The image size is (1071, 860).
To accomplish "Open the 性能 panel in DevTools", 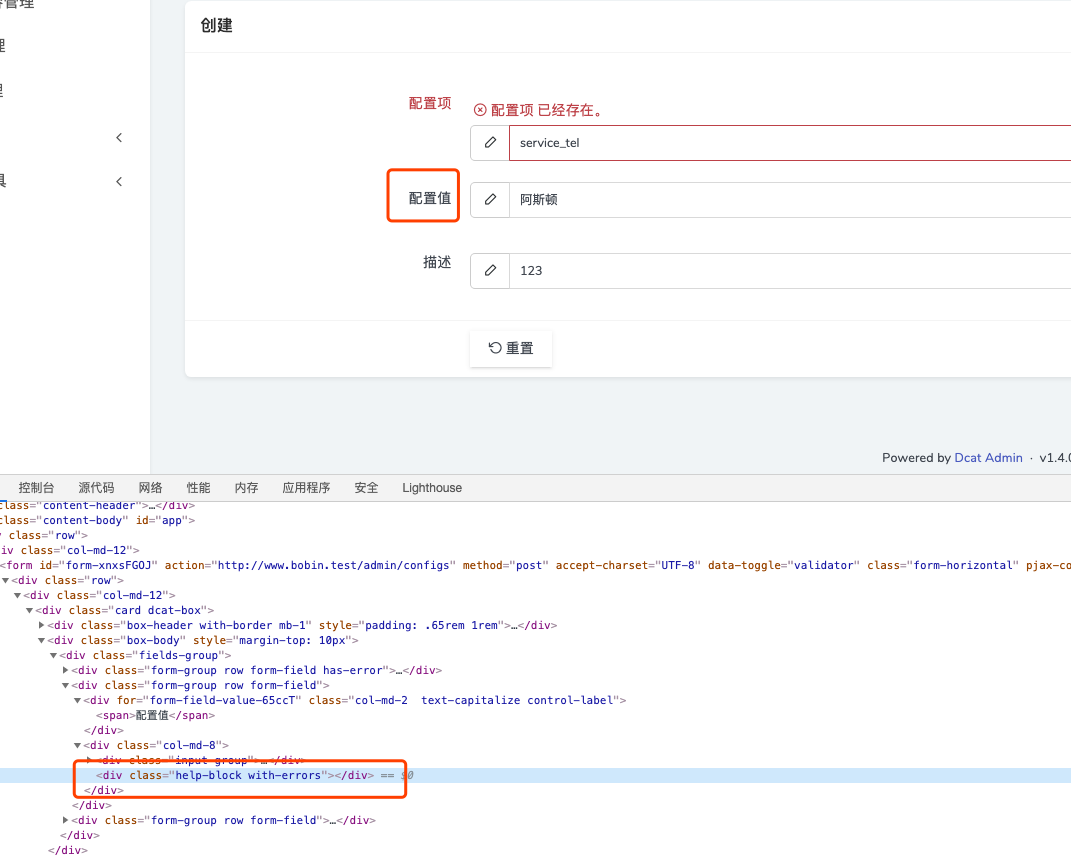I will tap(198, 487).
